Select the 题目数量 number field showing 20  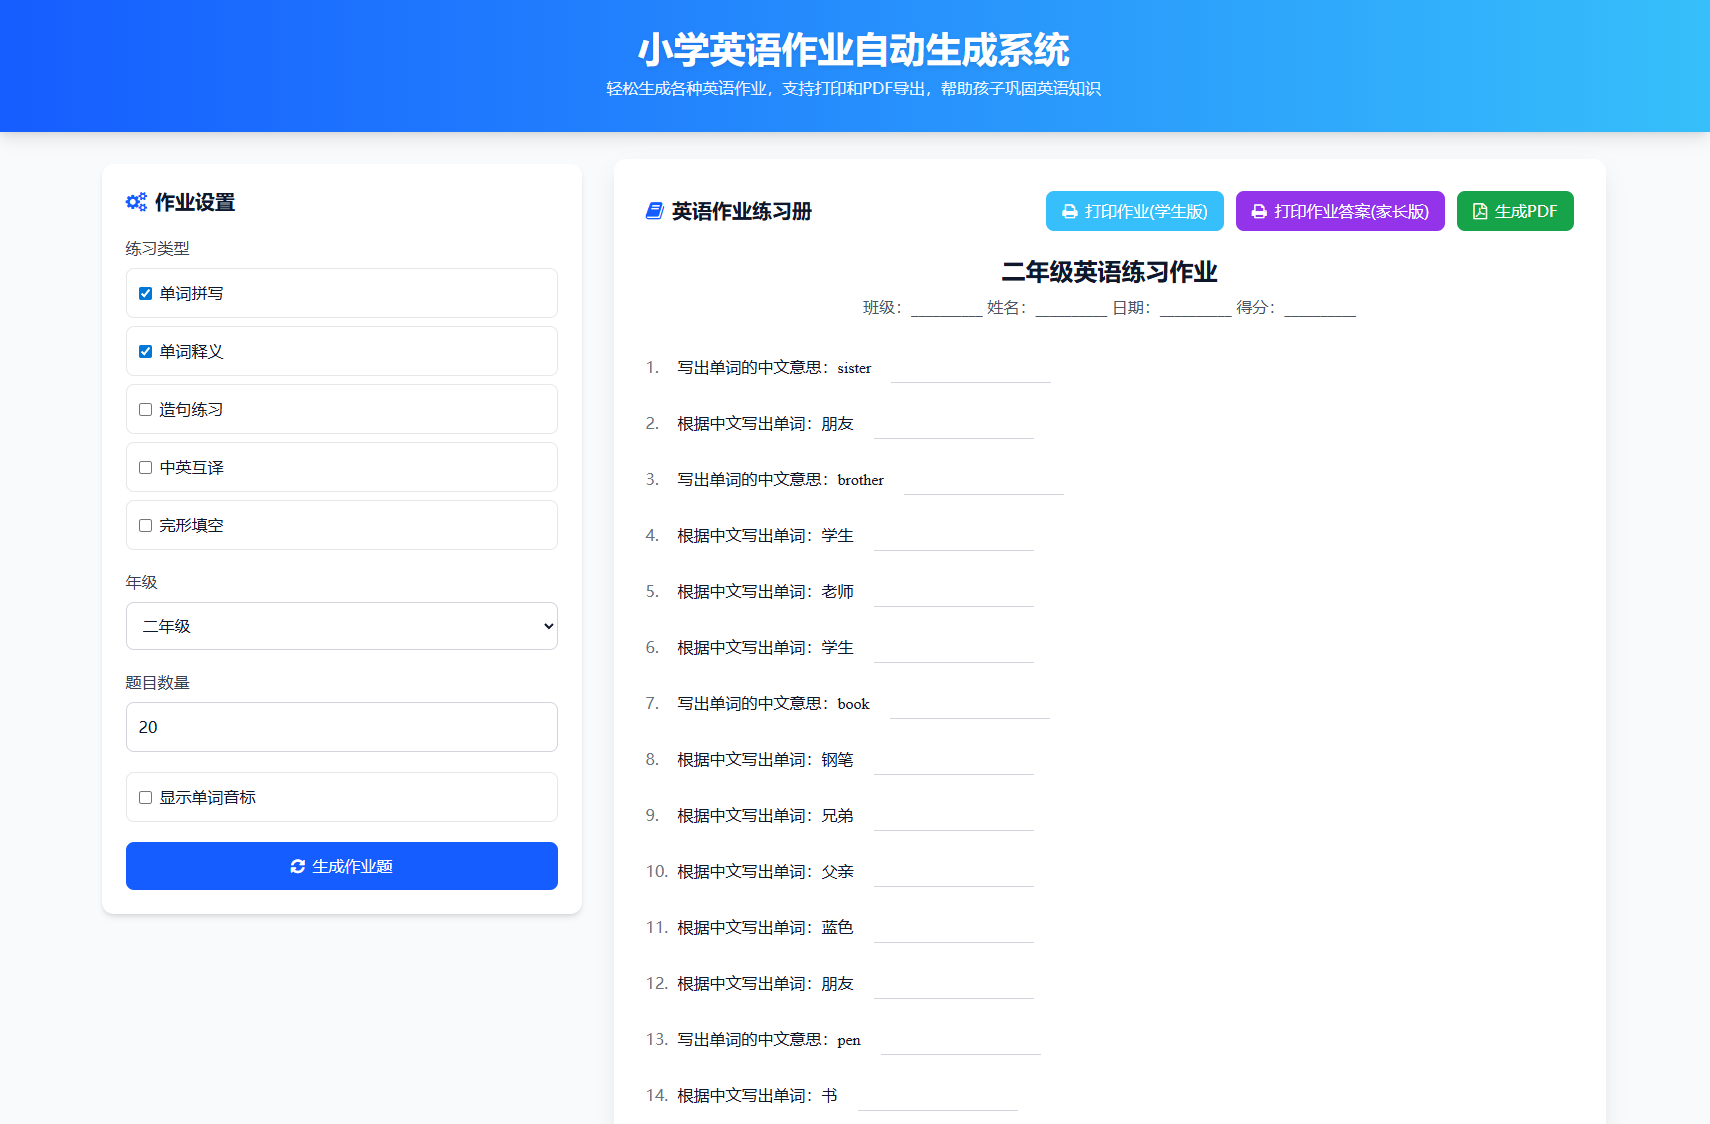341,727
